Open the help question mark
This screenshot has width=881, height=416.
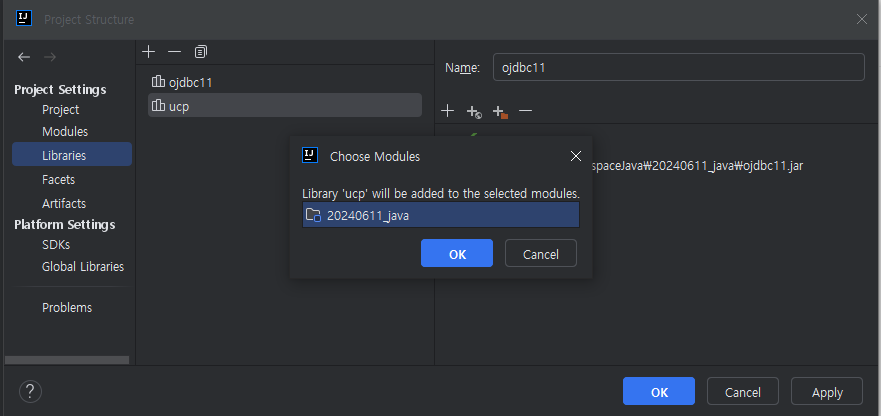tap(30, 391)
